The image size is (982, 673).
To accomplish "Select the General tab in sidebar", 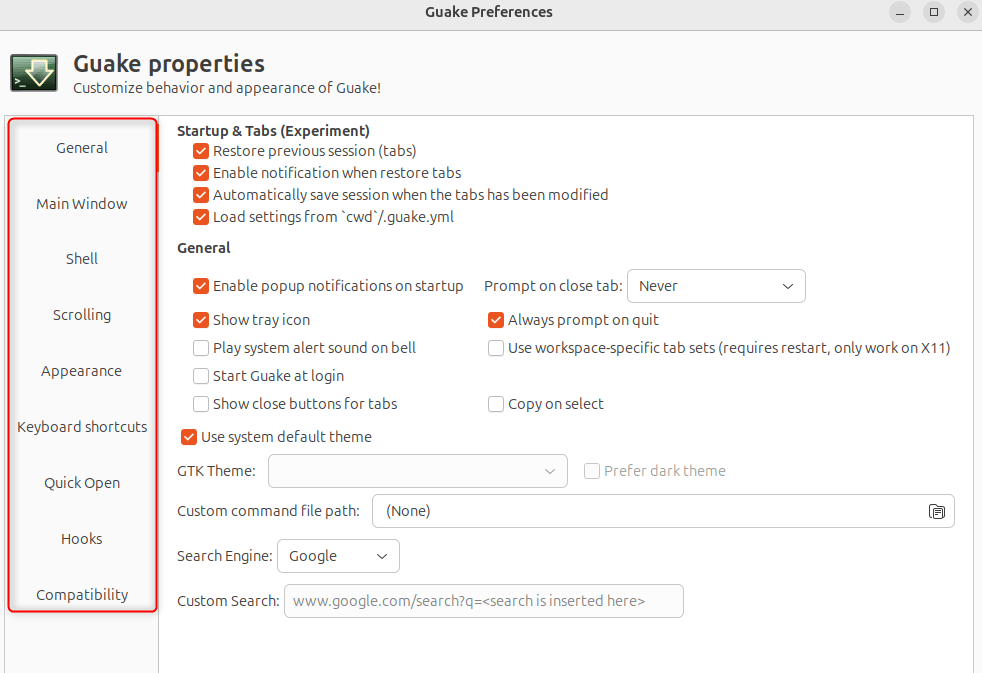I will pyautogui.click(x=82, y=148).
